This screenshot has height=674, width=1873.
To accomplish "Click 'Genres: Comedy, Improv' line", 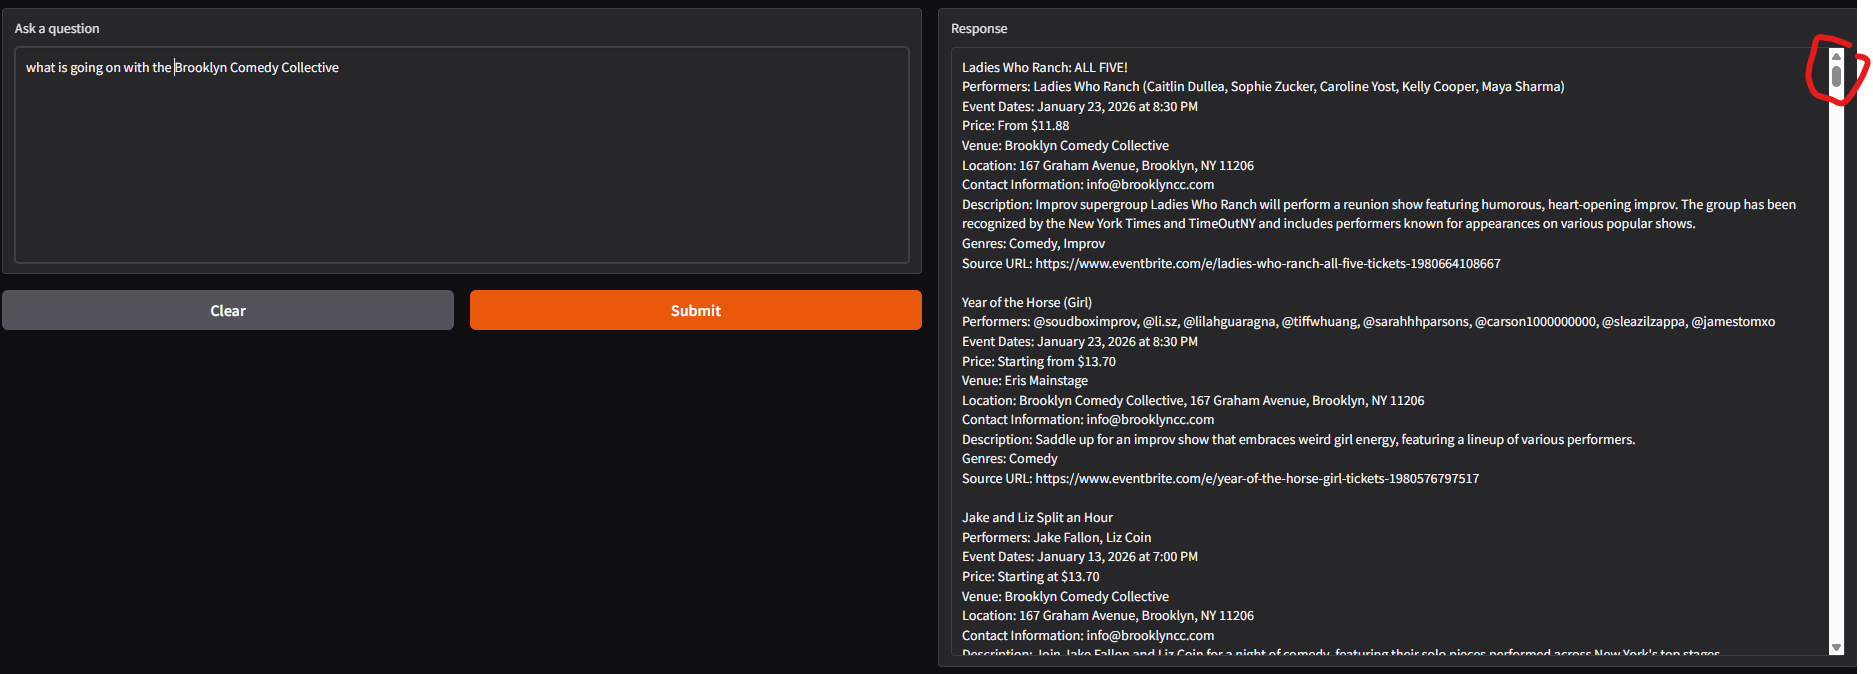I will [1033, 243].
